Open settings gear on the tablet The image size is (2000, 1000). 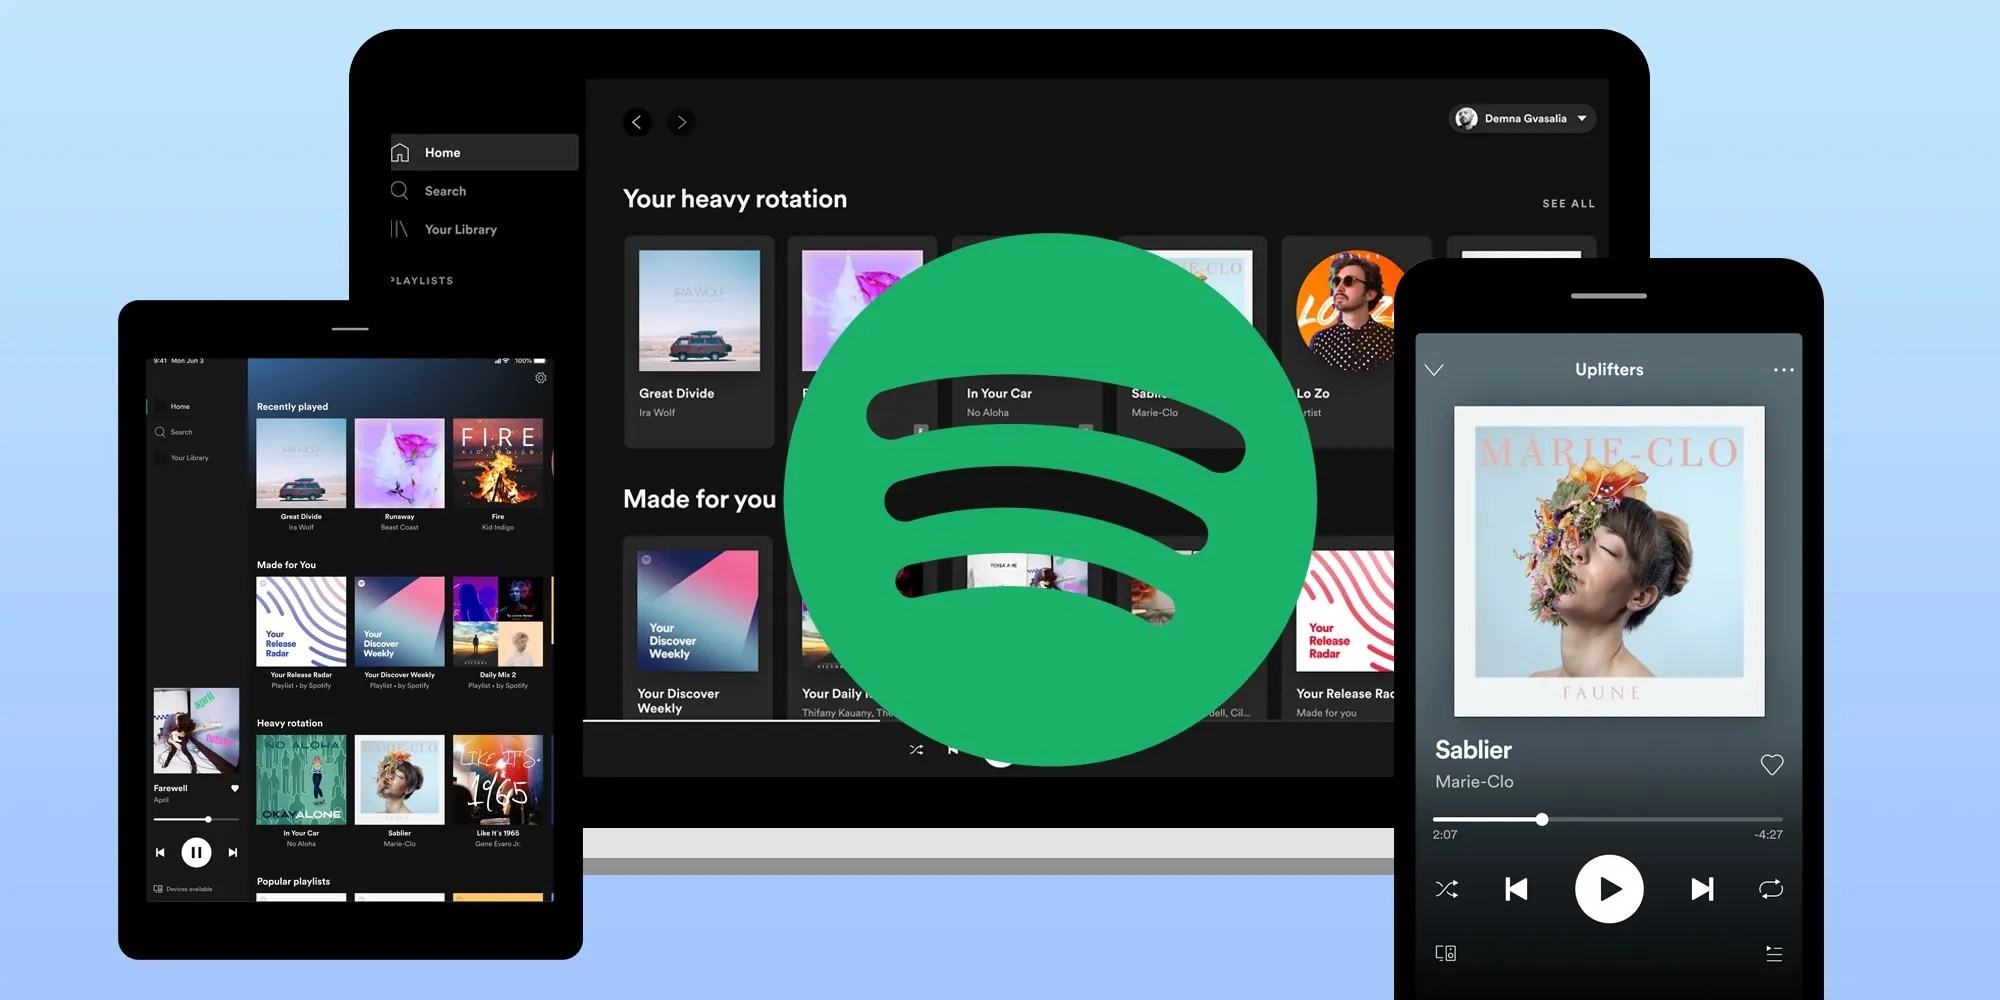pos(541,378)
